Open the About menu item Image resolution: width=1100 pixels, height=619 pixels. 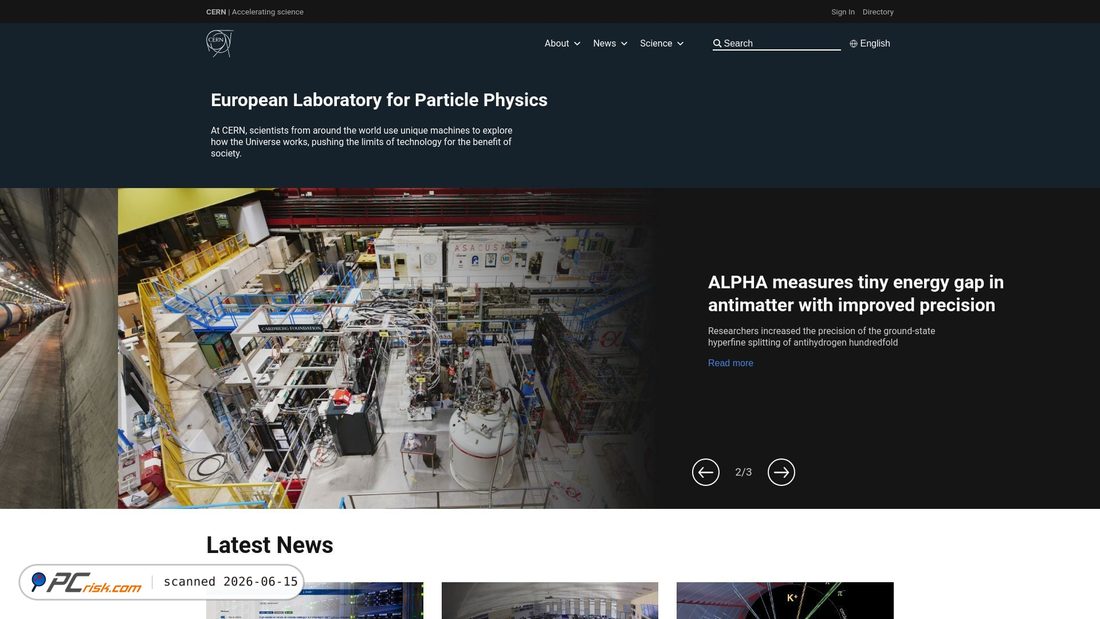(556, 44)
